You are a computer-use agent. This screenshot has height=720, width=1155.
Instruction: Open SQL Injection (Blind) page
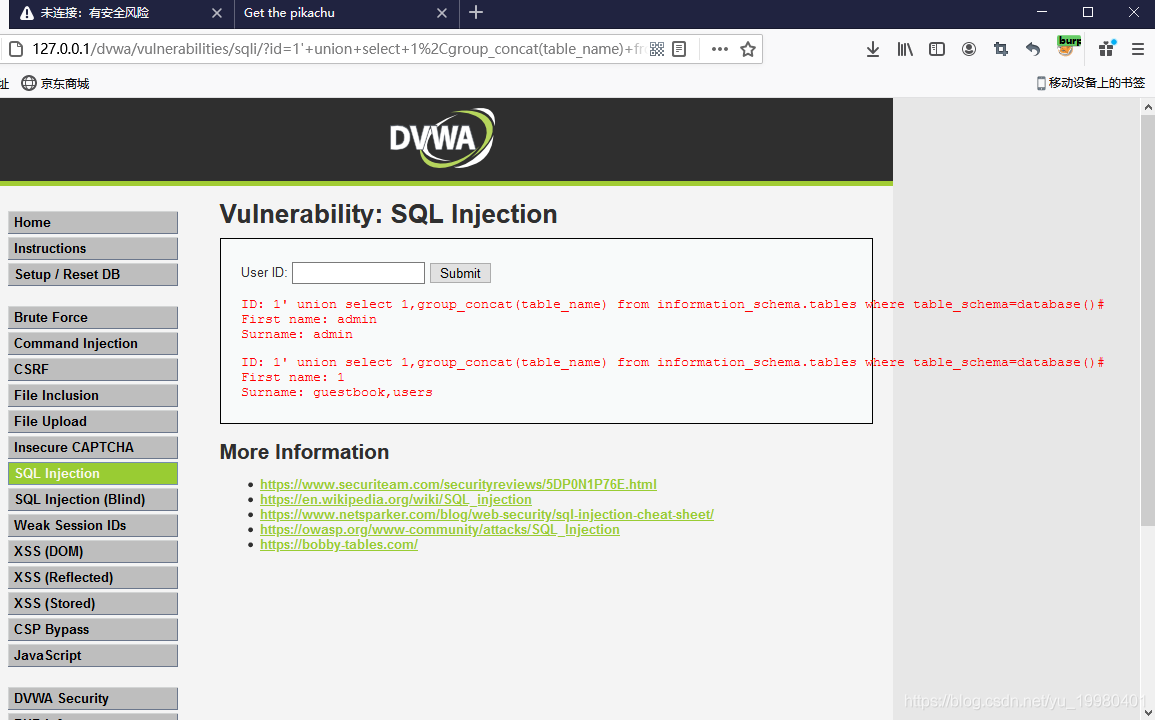93,500
